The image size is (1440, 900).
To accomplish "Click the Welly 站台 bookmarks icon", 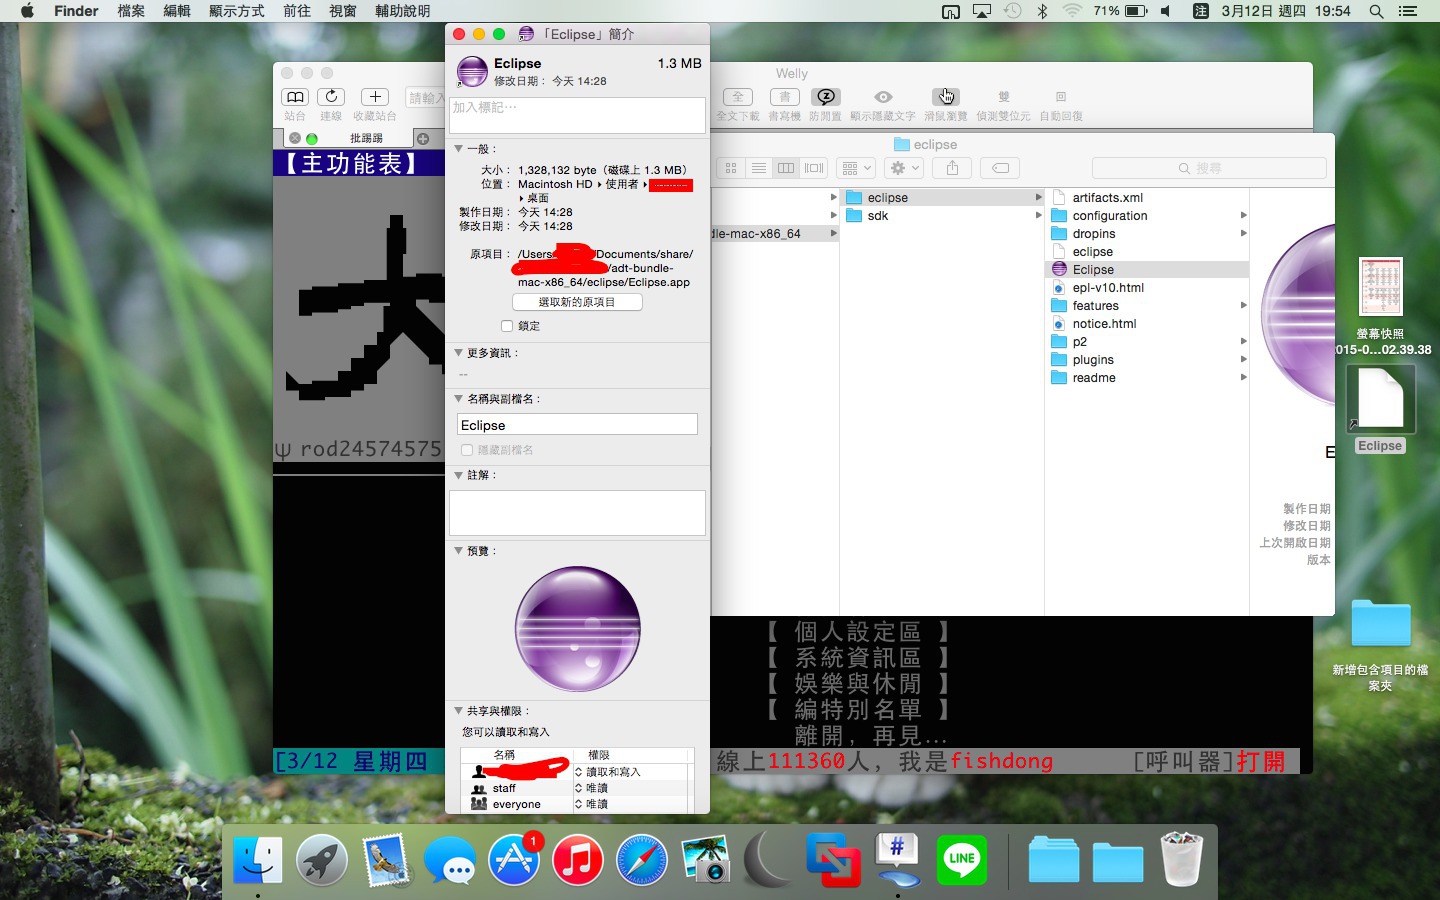I will point(295,97).
